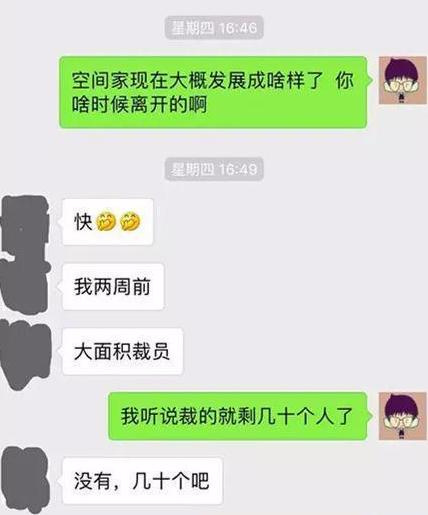Select the green message starting with 空间家现在大概
This screenshot has height=515, width=428.
point(215,92)
